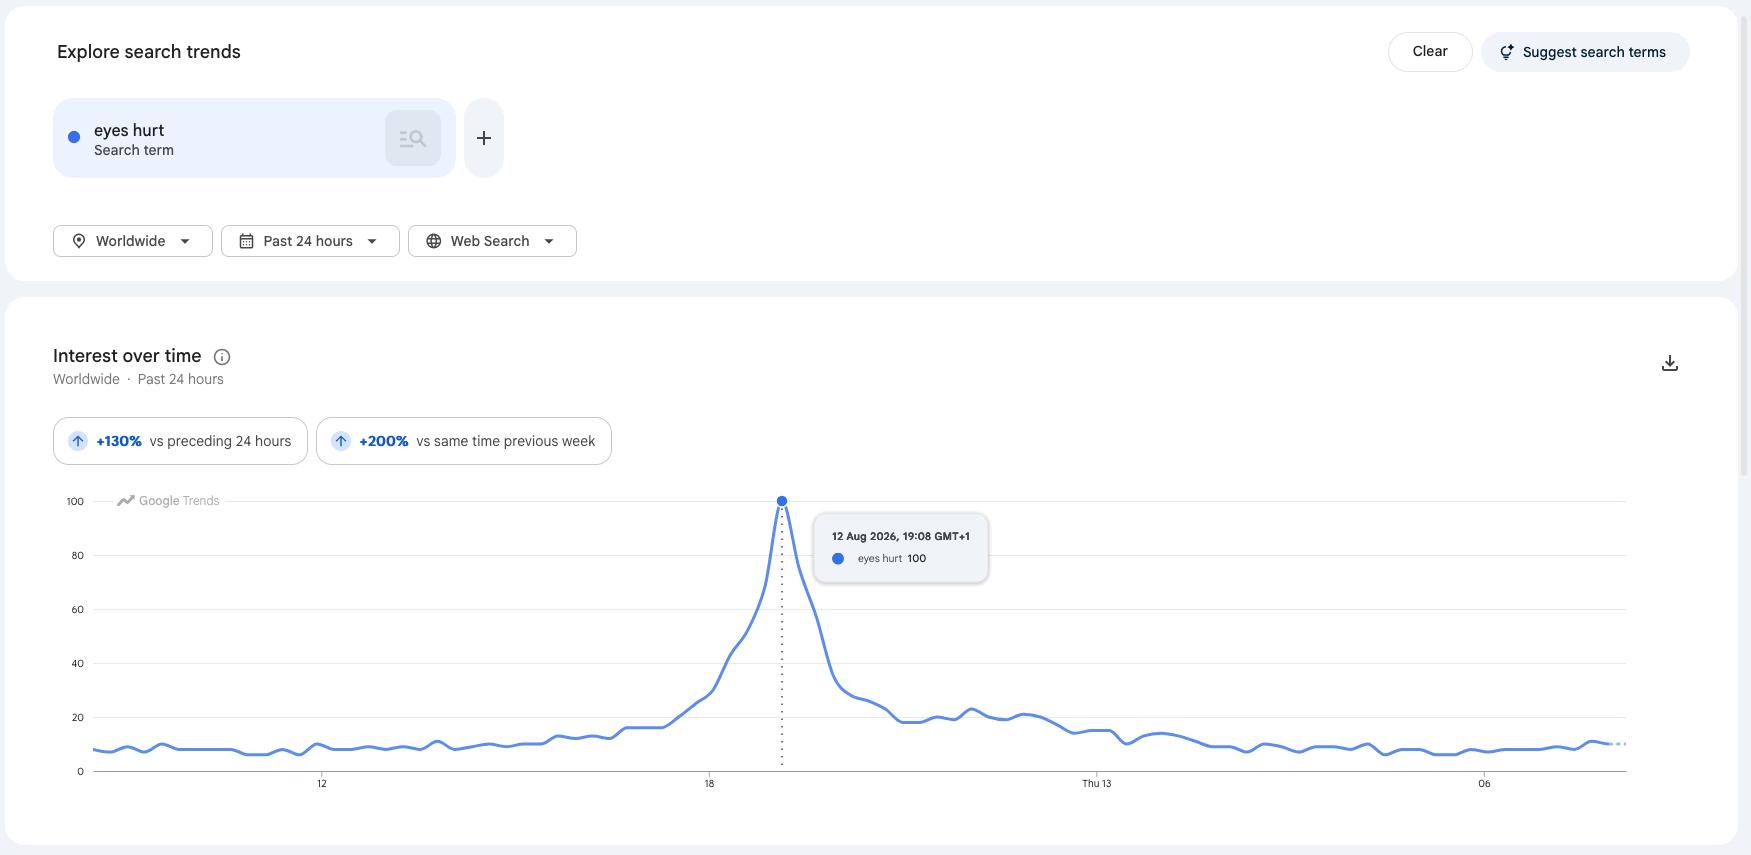Expand the Worldwide region dropdown
Viewport: 1751px width, 855px height.
tap(133, 241)
